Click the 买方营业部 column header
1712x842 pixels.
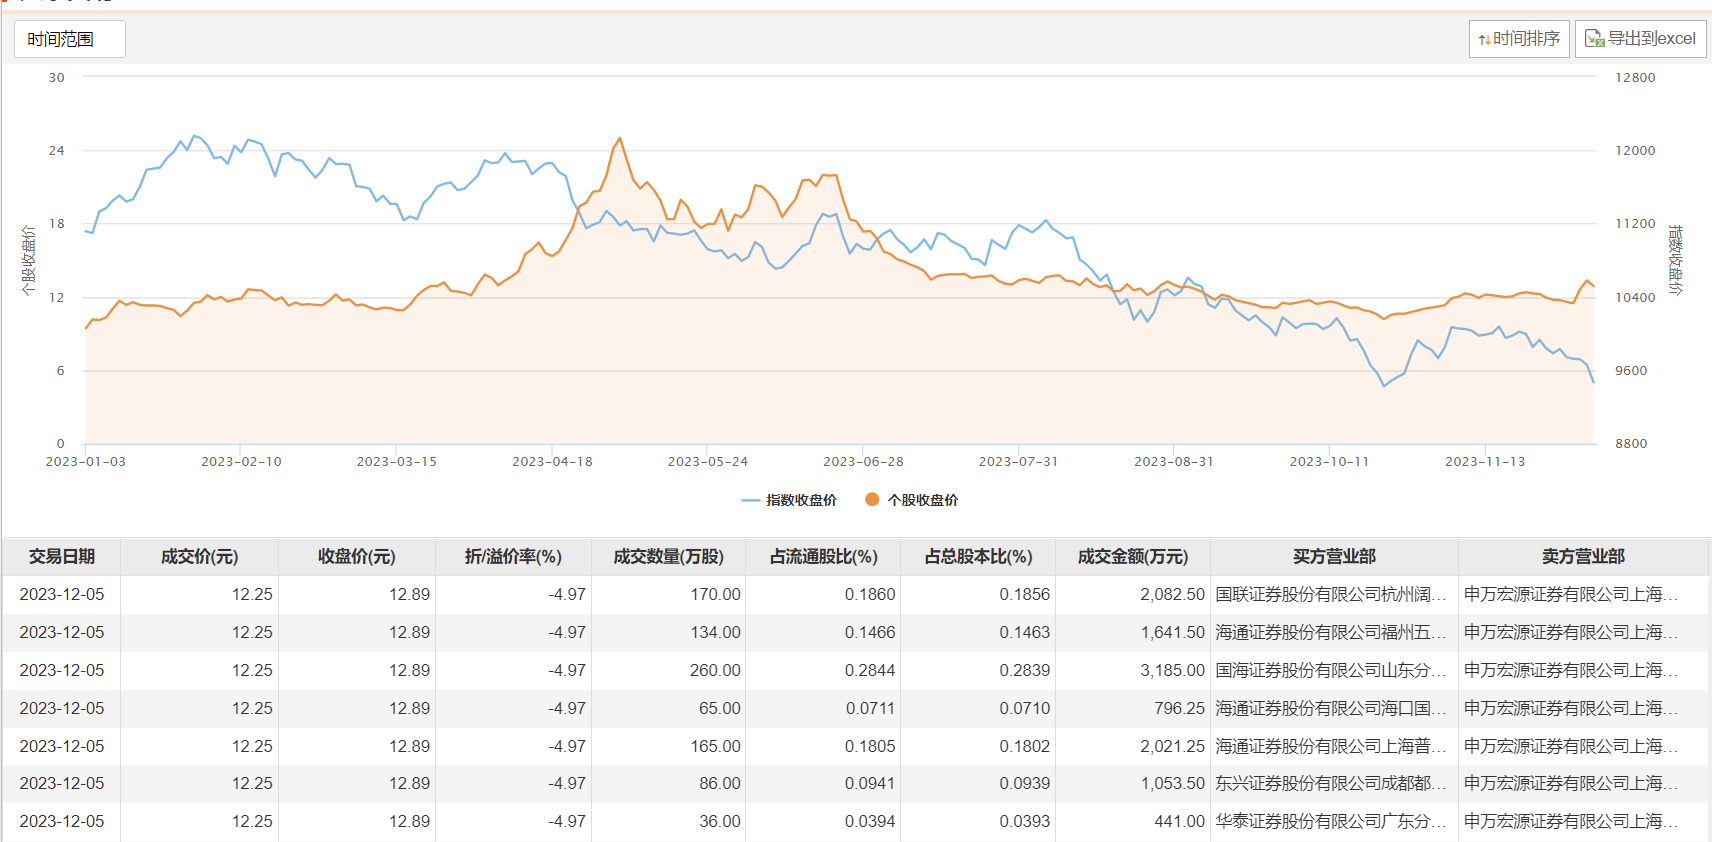pos(1334,556)
